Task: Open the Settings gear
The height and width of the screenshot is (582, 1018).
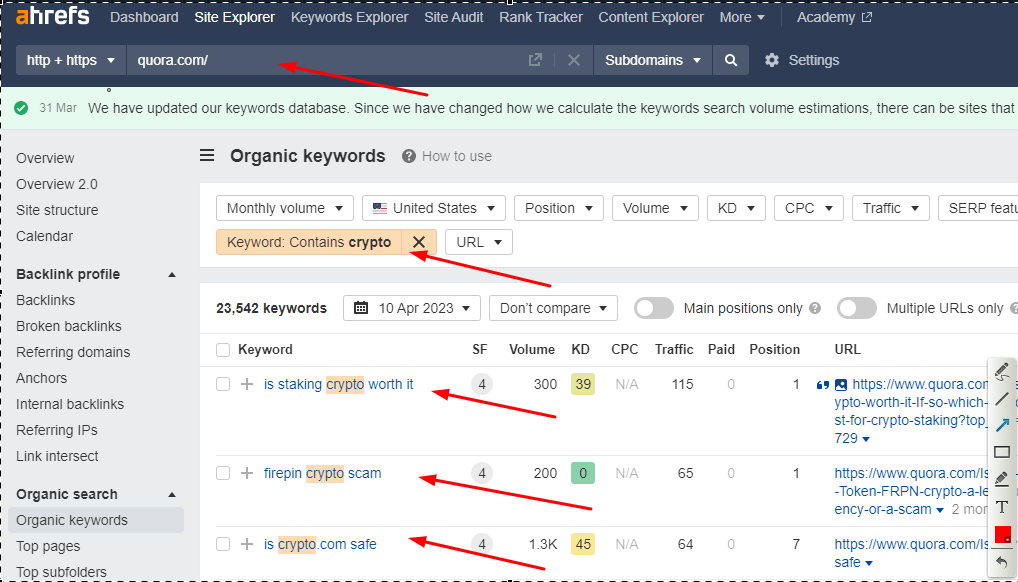Action: point(771,60)
